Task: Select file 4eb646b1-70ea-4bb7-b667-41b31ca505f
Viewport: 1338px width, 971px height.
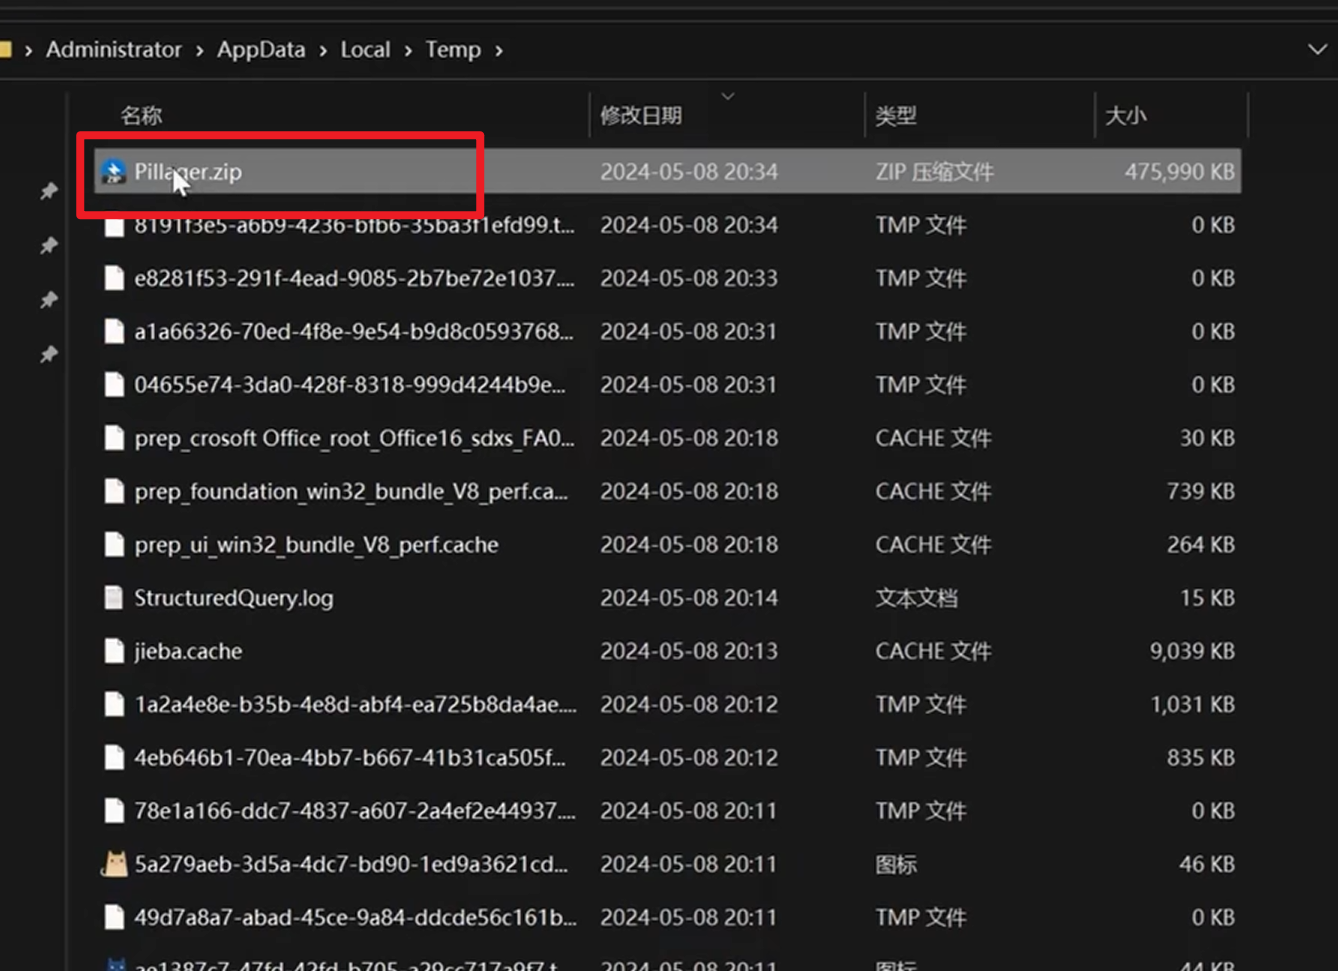Action: [x=350, y=758]
